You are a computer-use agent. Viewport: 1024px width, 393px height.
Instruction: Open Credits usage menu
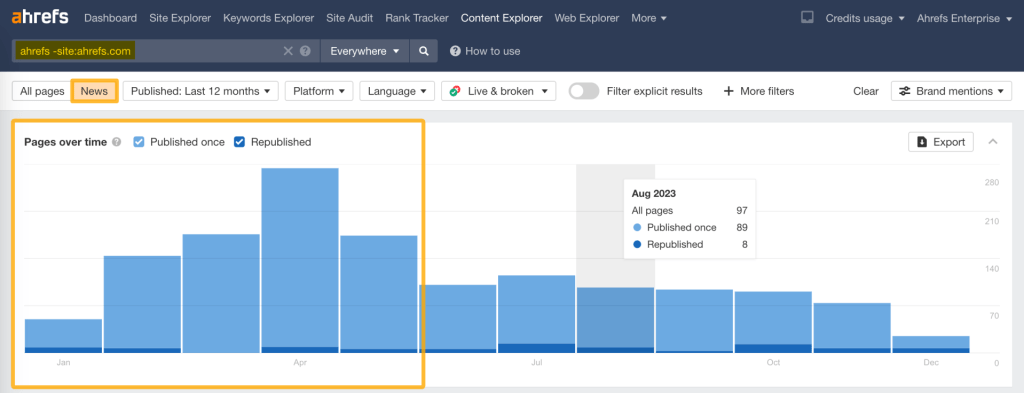coord(865,18)
